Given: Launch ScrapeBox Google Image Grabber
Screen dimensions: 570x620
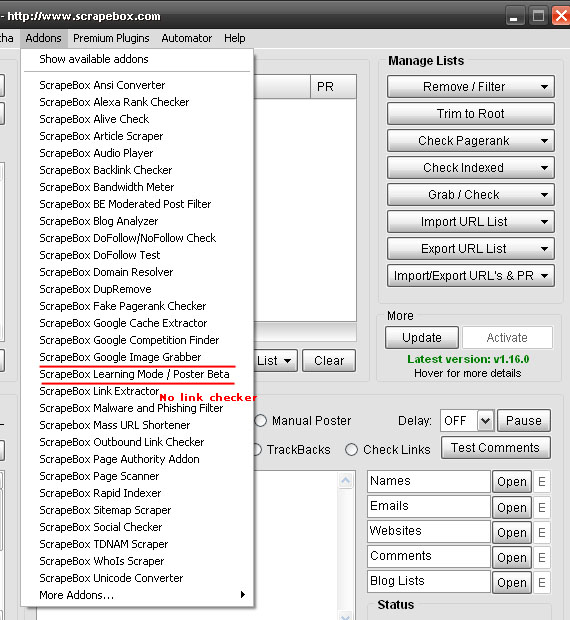Looking at the screenshot, I should coord(137,357).
